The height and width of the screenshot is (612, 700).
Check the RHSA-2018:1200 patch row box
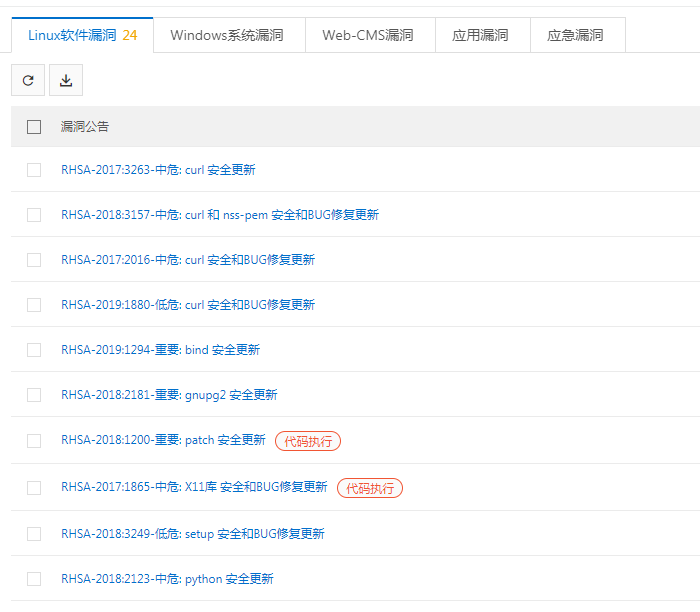(34, 441)
